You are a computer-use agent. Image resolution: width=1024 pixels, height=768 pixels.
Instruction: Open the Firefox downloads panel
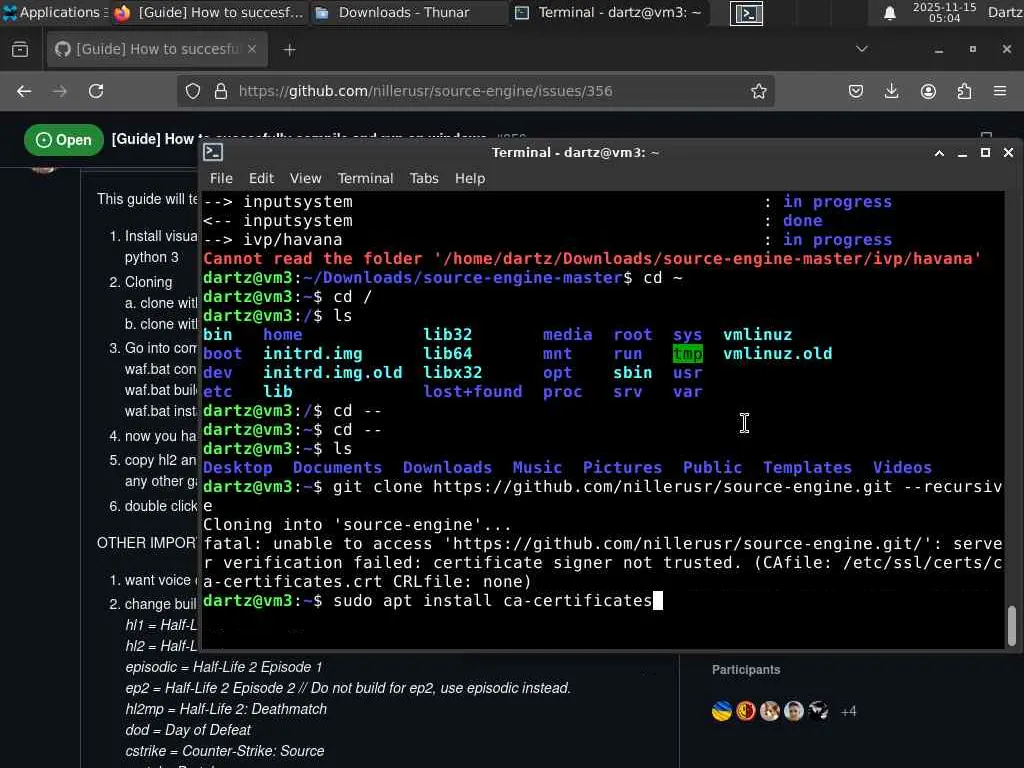891,91
